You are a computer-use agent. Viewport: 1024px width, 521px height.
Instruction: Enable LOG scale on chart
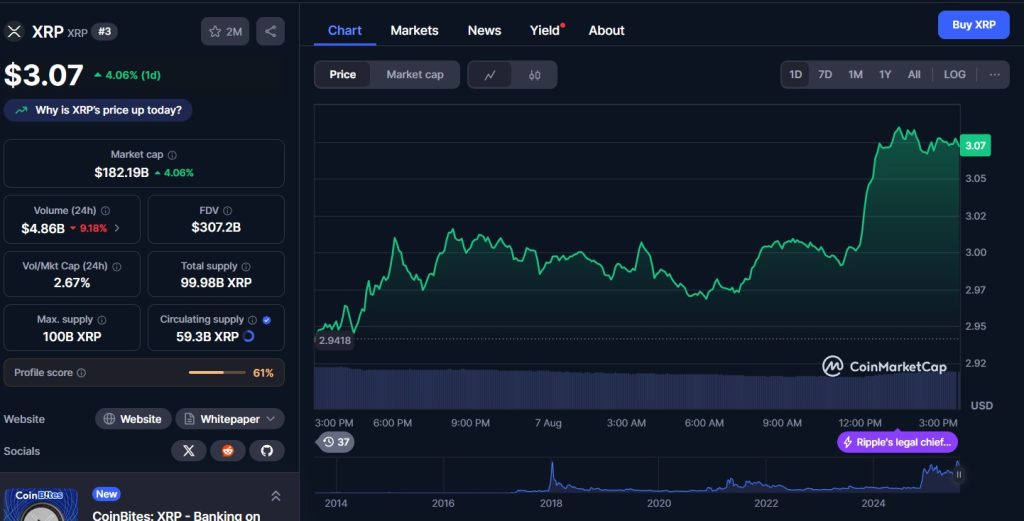pyautogui.click(x=954, y=75)
